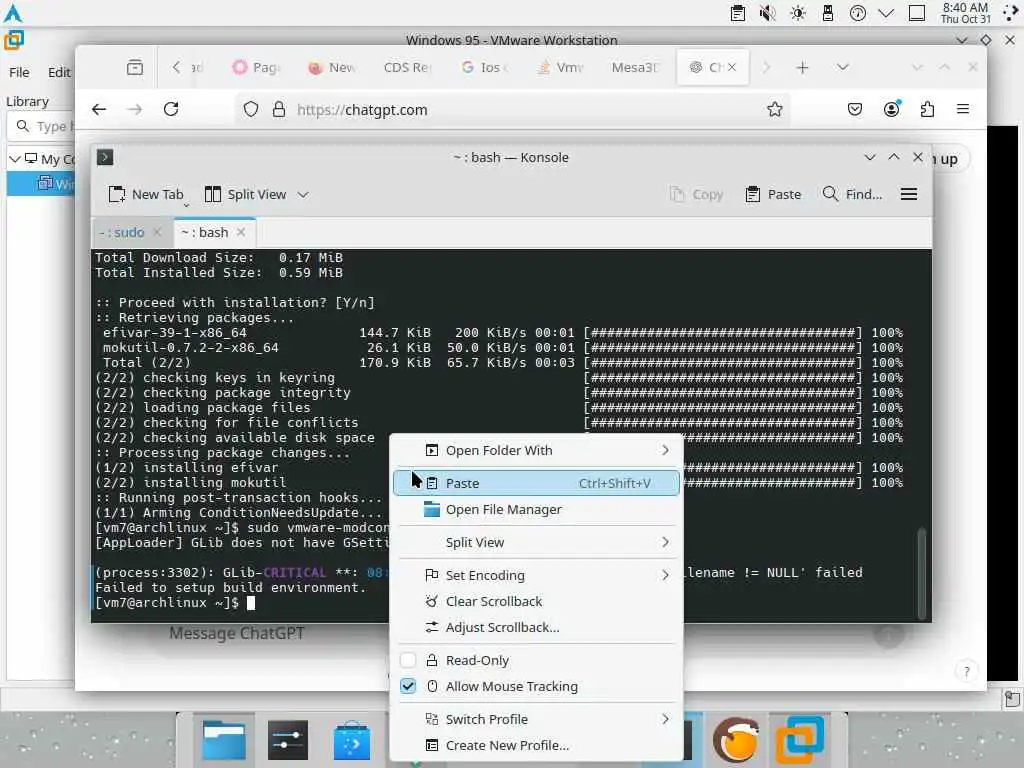The image size is (1024, 768).
Task: Open the VMware File menu
Action: [19, 72]
